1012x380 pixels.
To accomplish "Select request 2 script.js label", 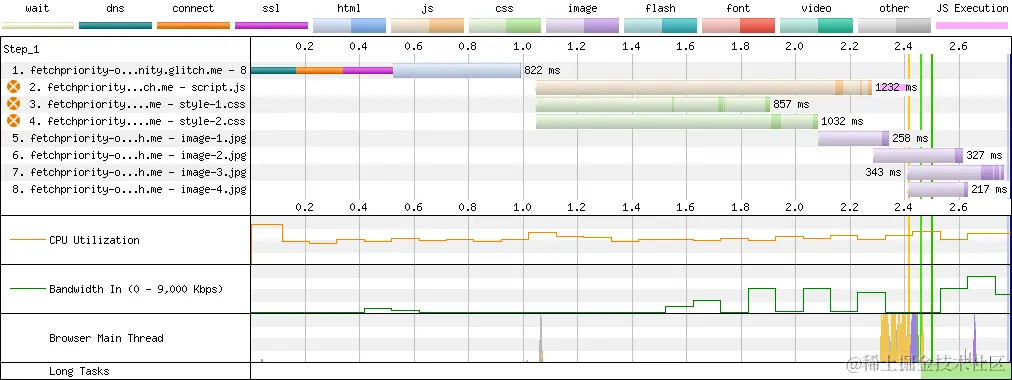I will (137, 86).
